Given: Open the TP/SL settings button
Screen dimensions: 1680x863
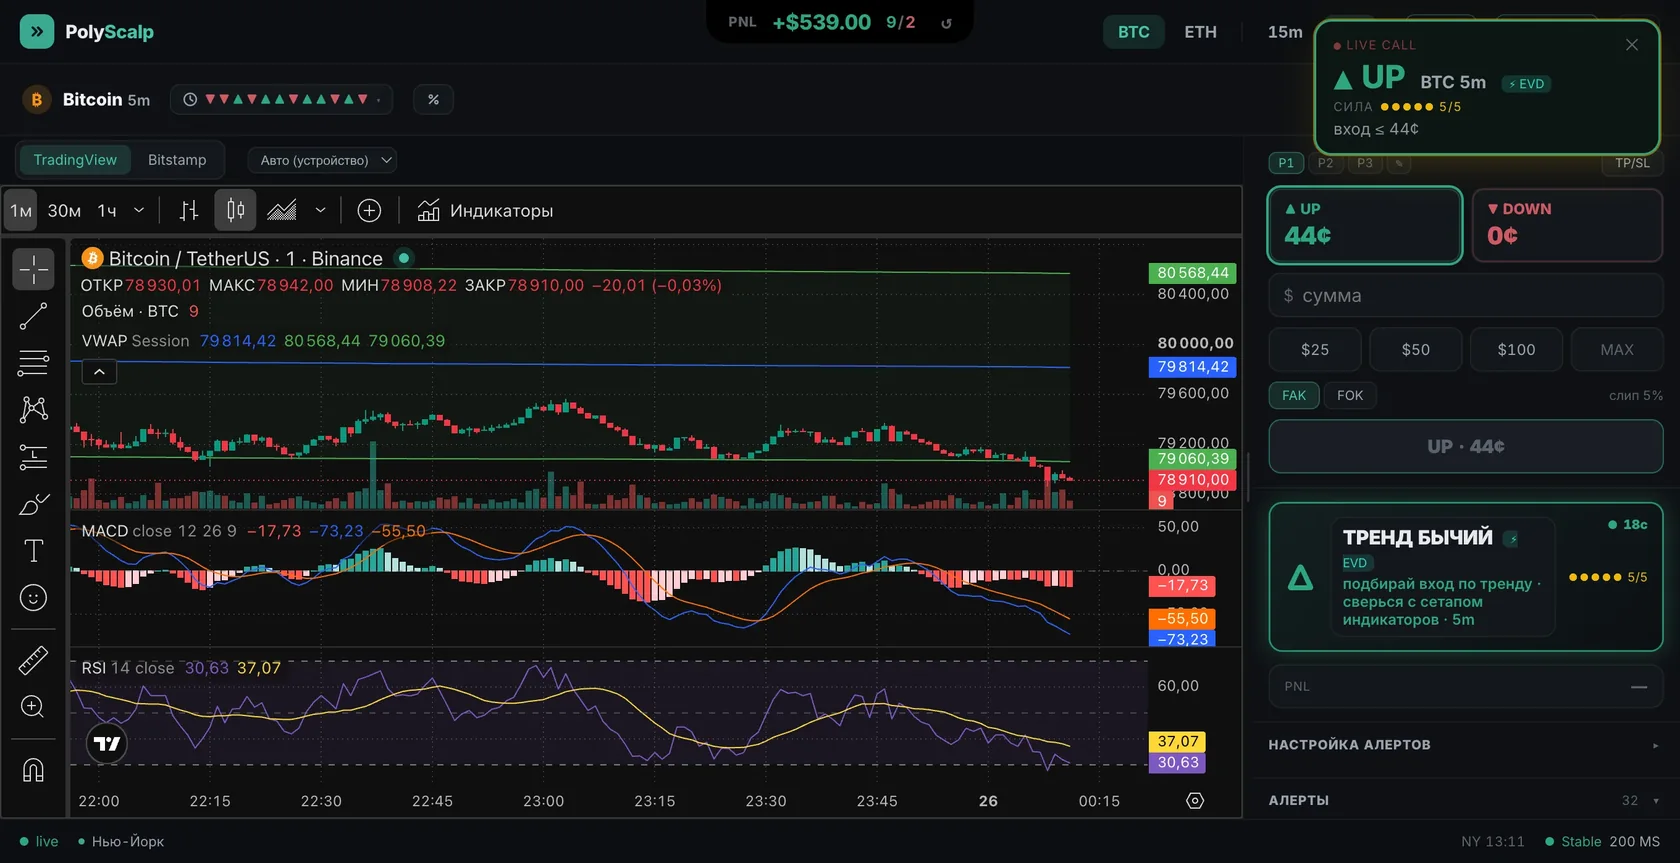Looking at the screenshot, I should point(1633,163).
